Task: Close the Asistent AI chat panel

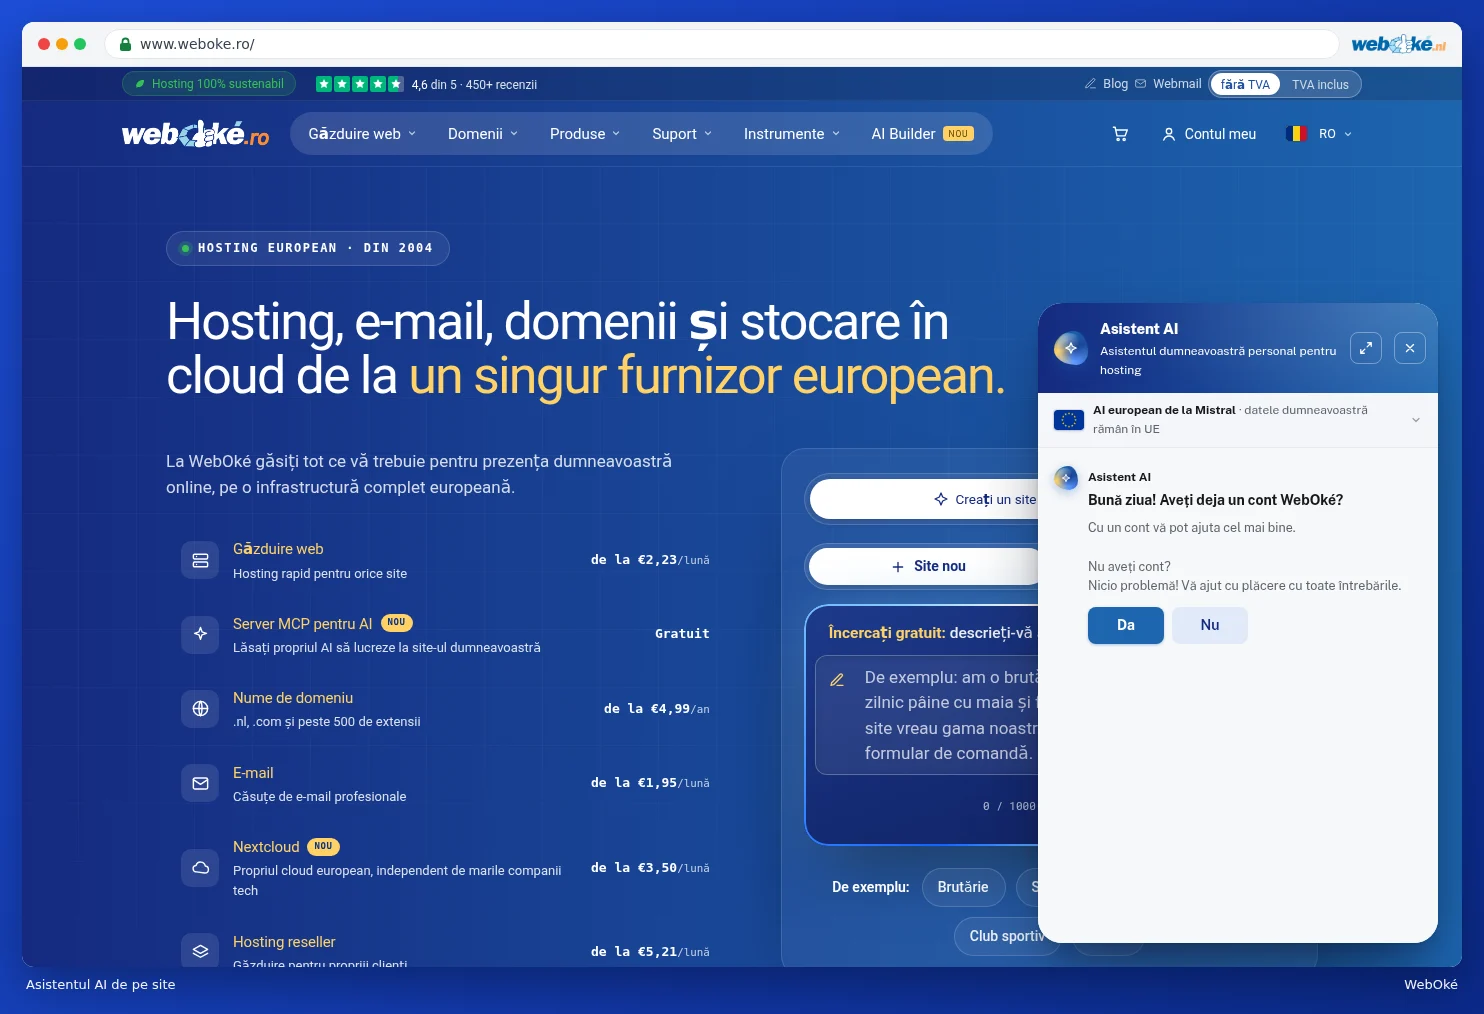Action: pos(1410,348)
